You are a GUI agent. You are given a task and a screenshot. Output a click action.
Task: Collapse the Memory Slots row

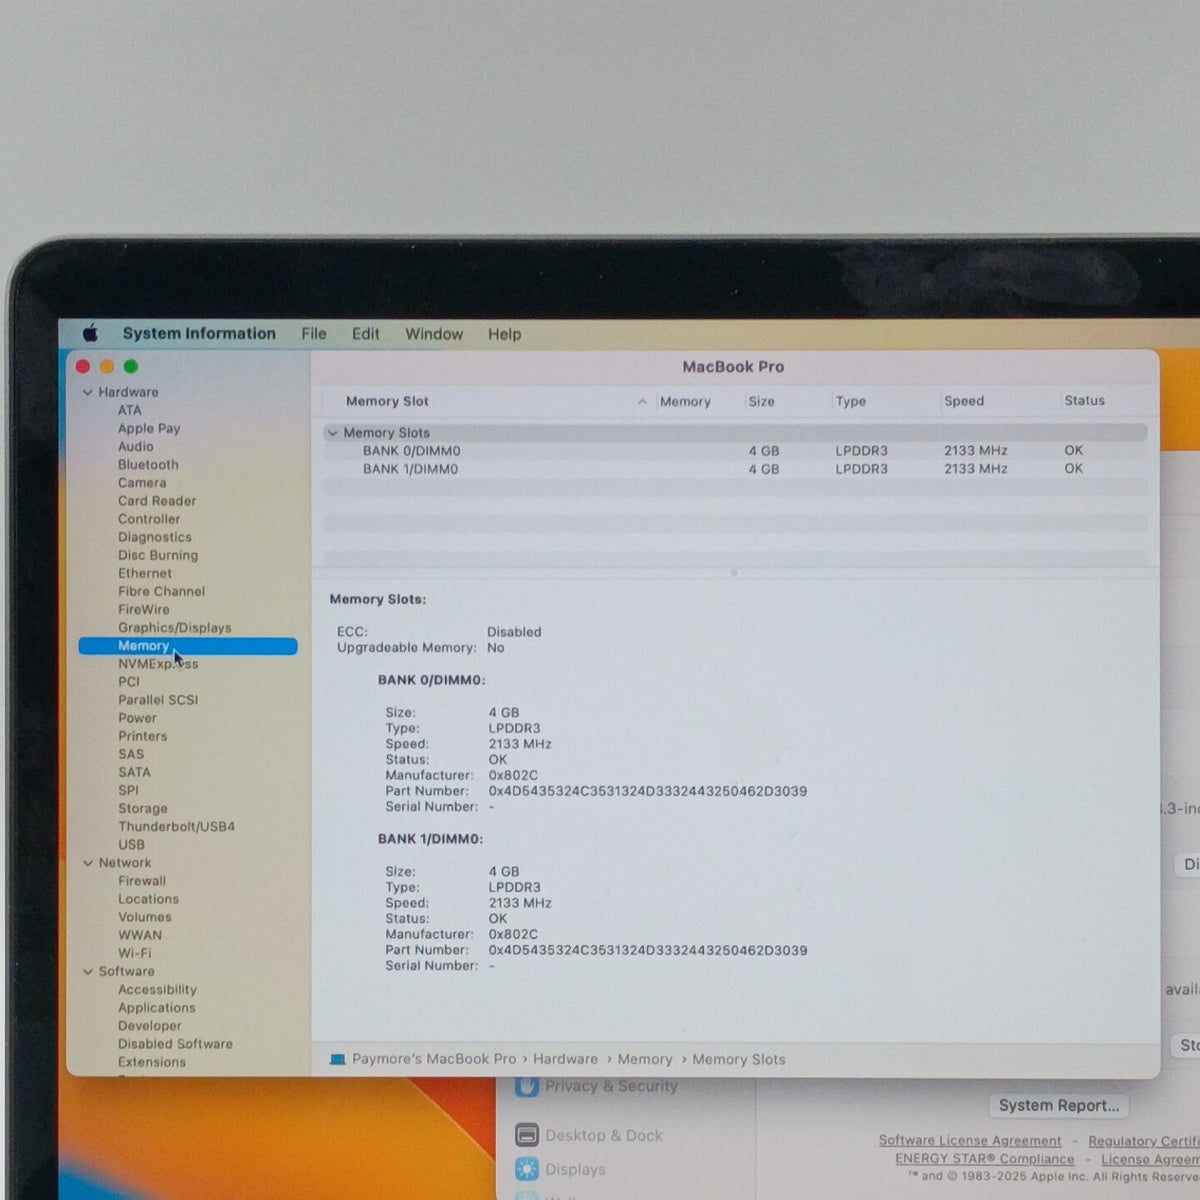pos(333,433)
